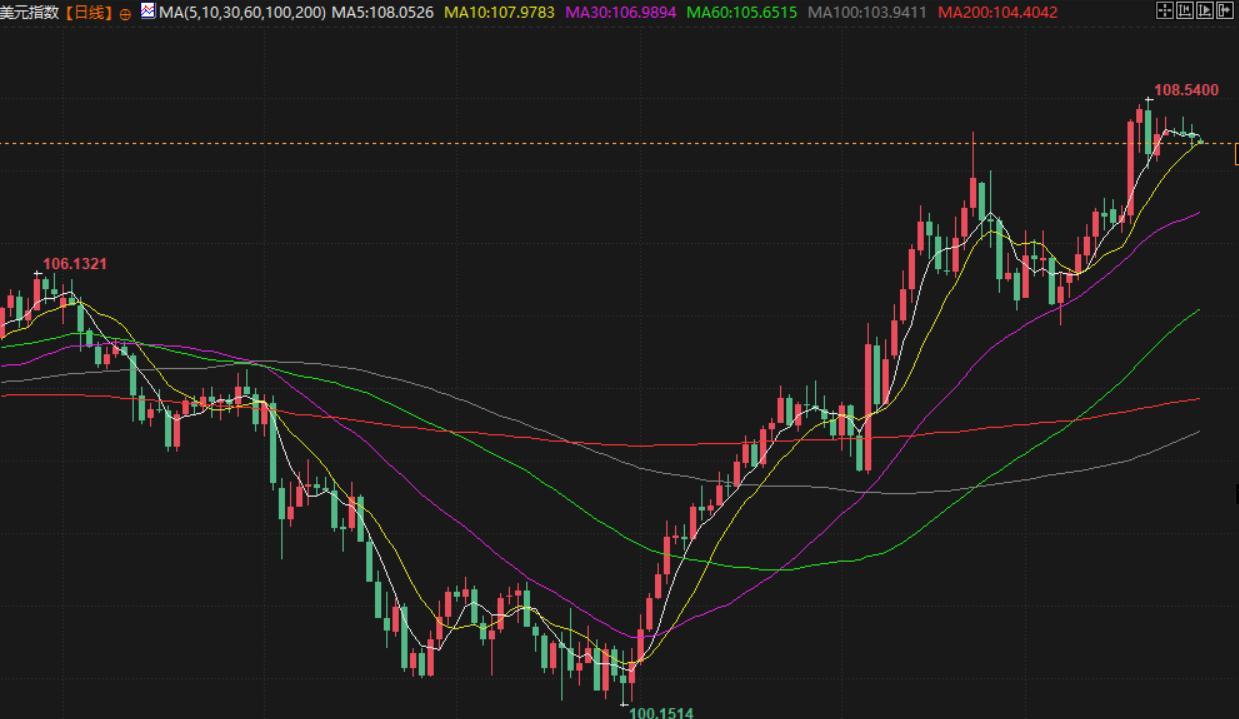The image size is (1239, 719).
Task: Select the yellow MA10 value label
Action: pos(499,13)
